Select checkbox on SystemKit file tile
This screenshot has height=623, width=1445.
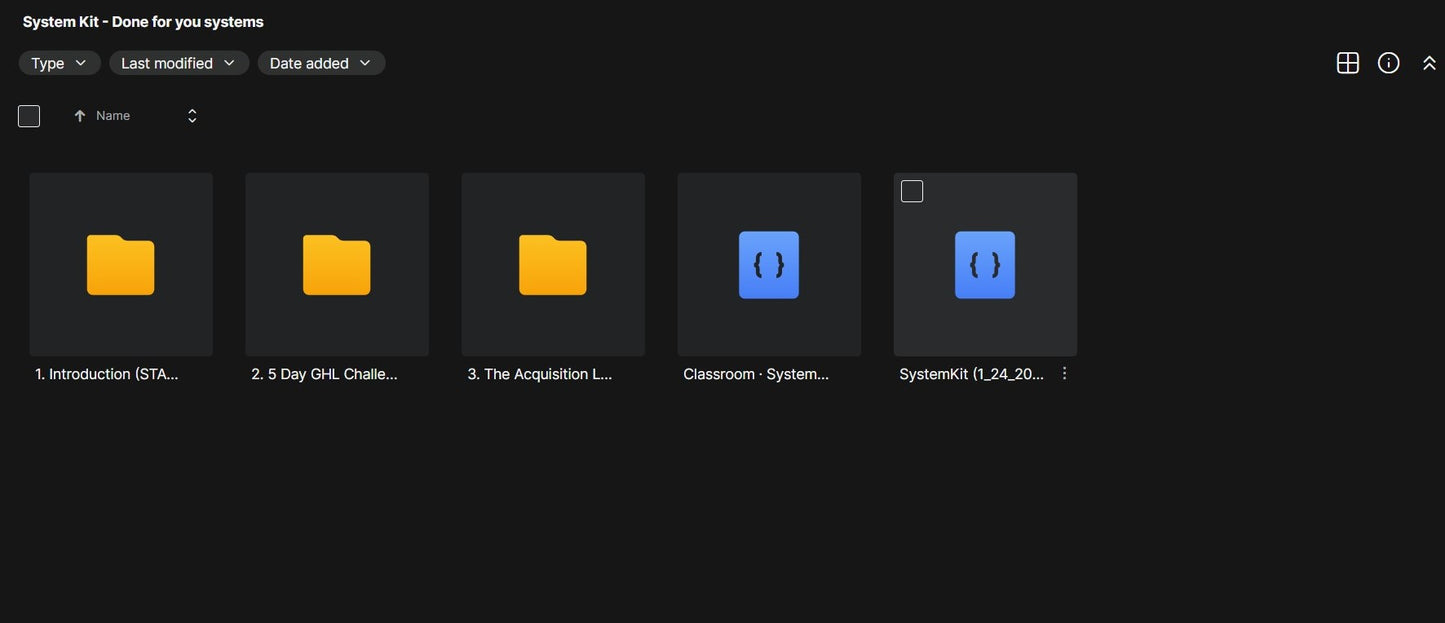(912, 191)
